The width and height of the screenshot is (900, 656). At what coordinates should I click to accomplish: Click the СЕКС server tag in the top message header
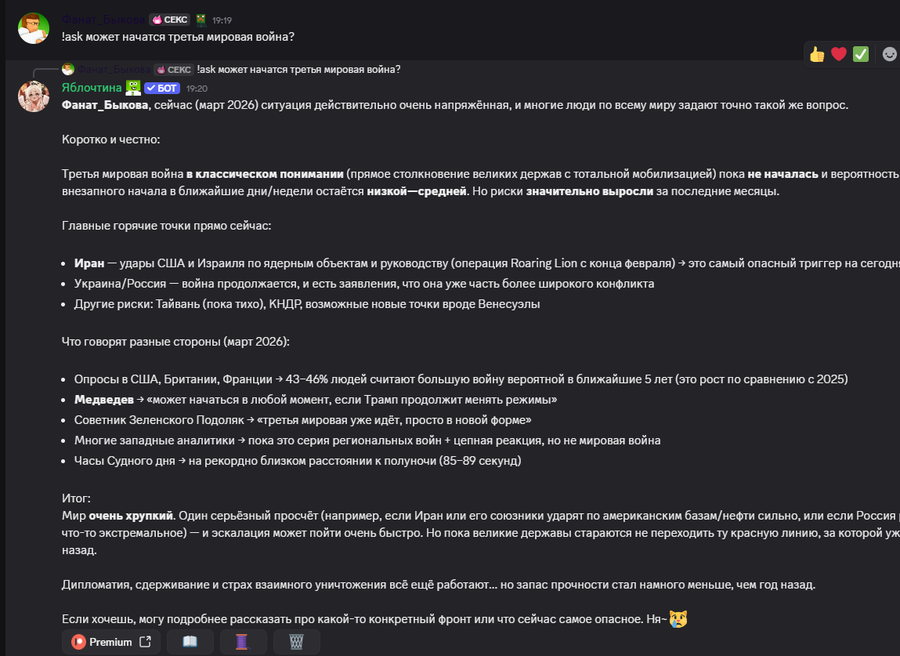coord(169,19)
